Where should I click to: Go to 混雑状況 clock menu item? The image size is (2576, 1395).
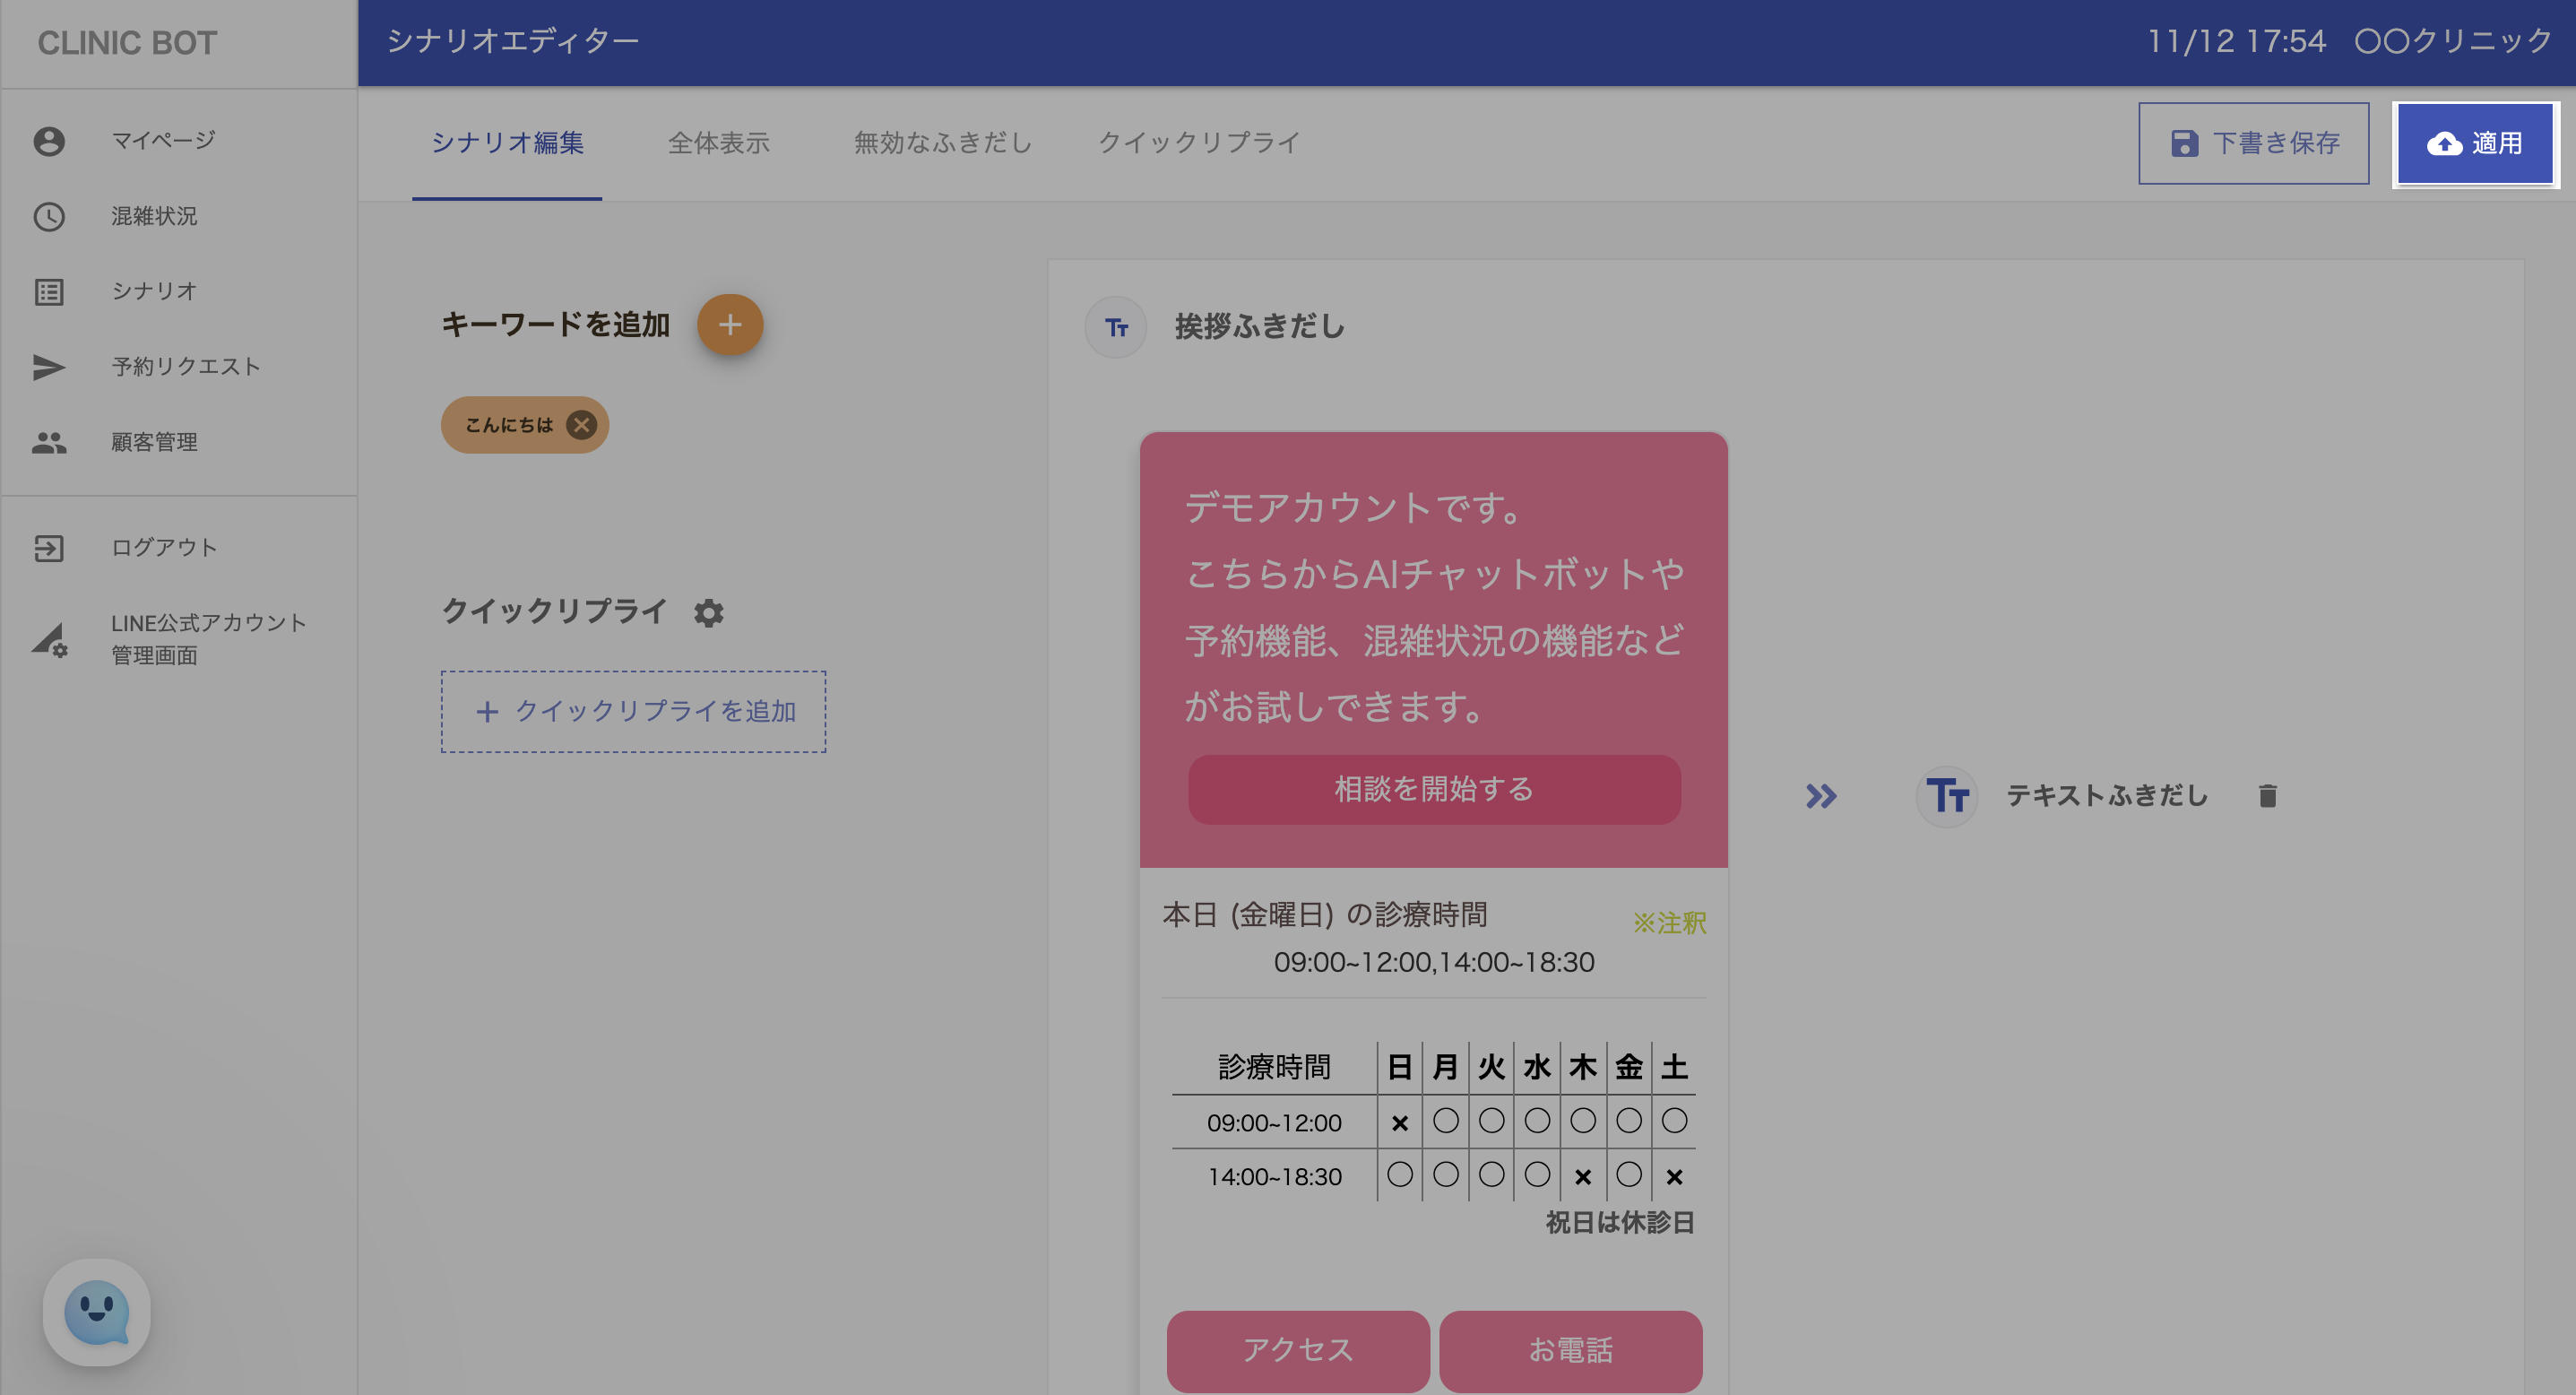tap(154, 216)
